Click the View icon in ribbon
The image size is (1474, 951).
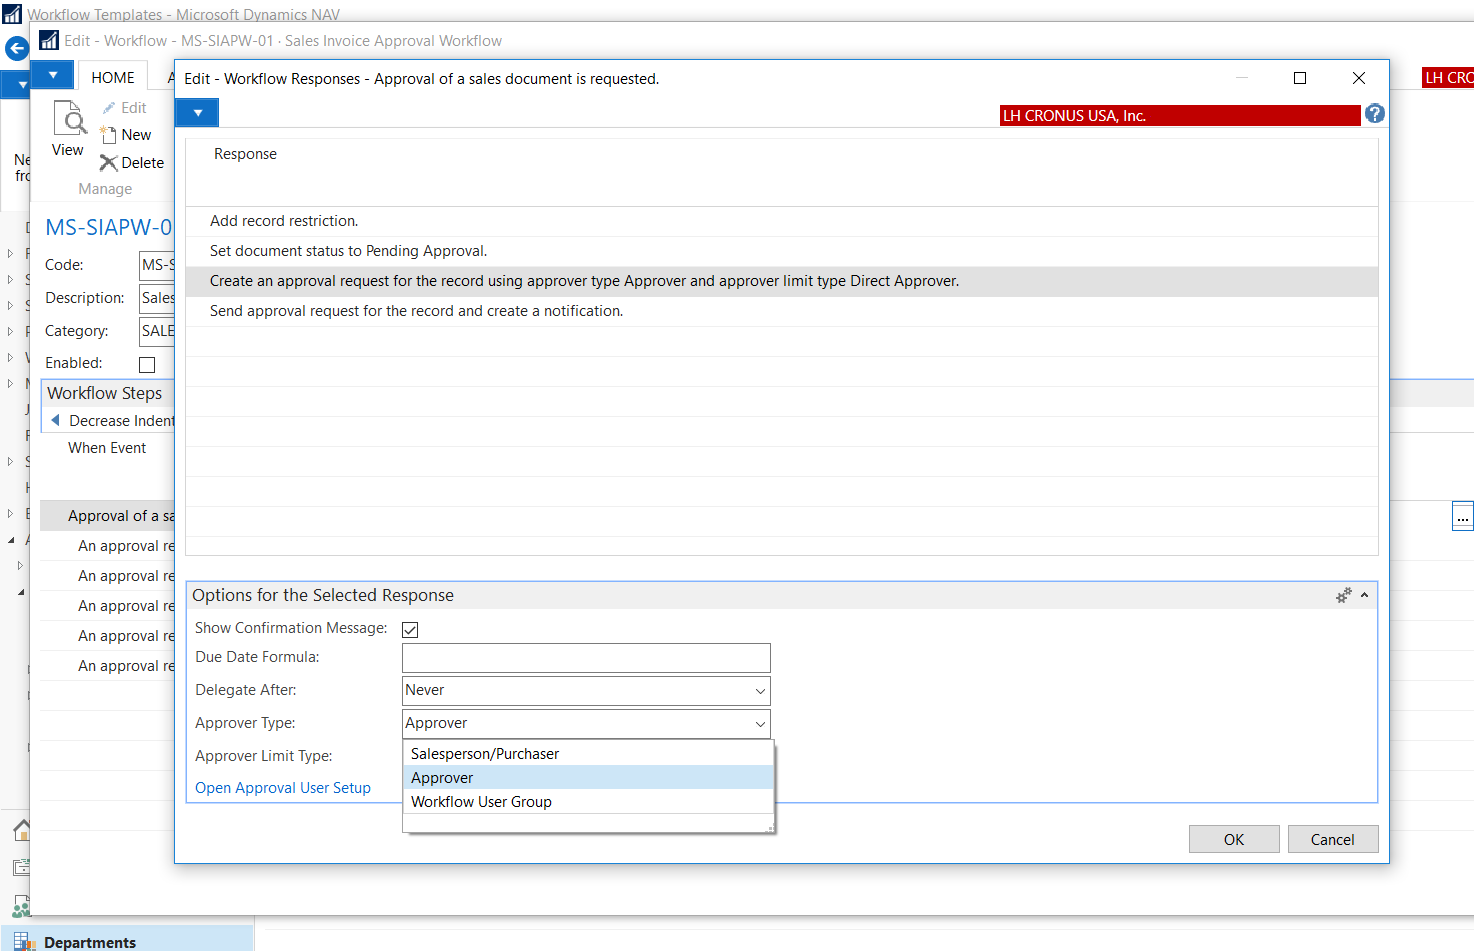[x=68, y=121]
